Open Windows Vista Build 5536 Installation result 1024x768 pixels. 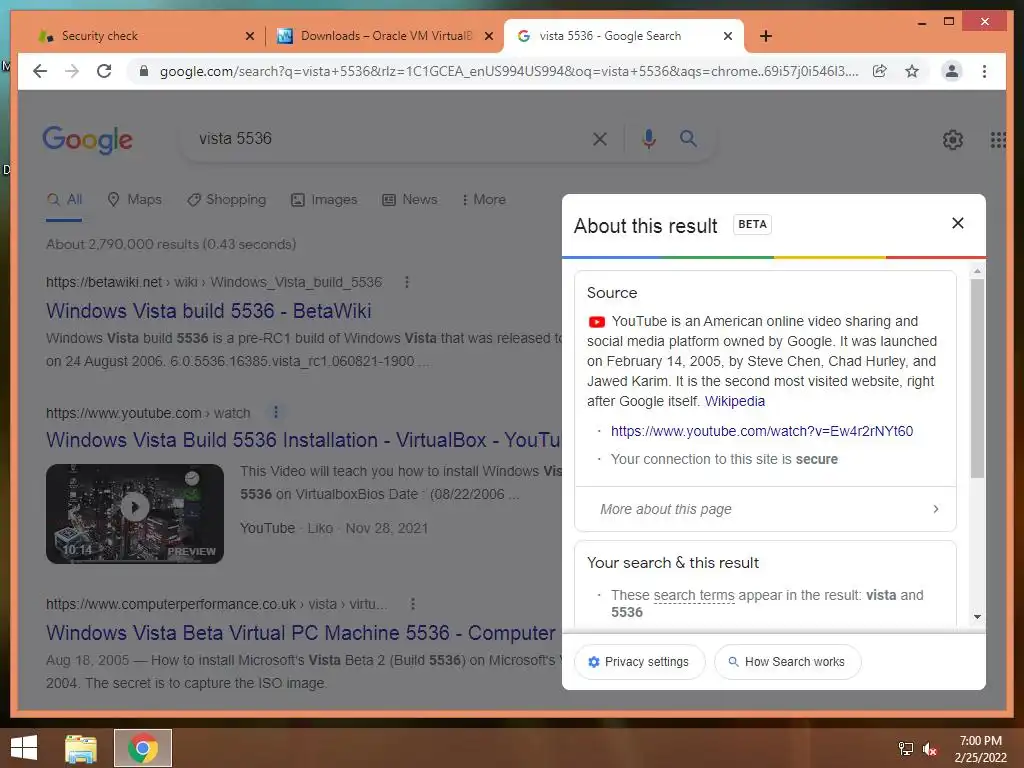303,440
